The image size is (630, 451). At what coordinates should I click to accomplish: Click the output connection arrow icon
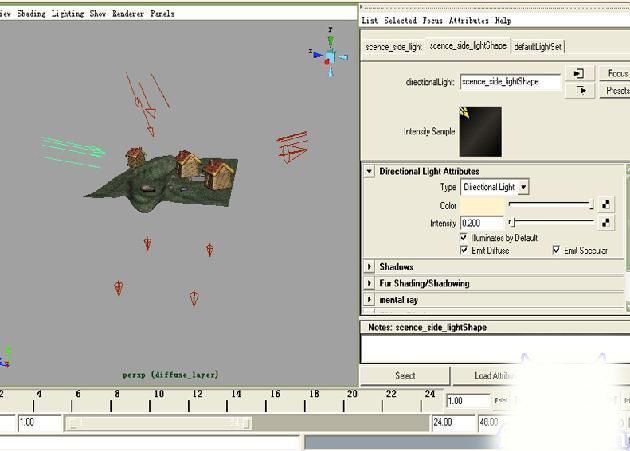(x=579, y=91)
